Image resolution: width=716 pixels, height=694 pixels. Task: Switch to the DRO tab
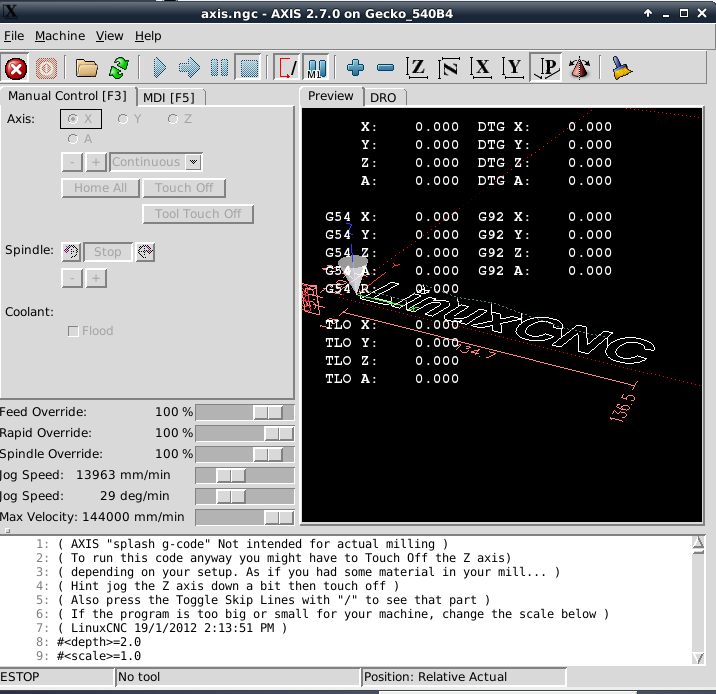pos(383,97)
